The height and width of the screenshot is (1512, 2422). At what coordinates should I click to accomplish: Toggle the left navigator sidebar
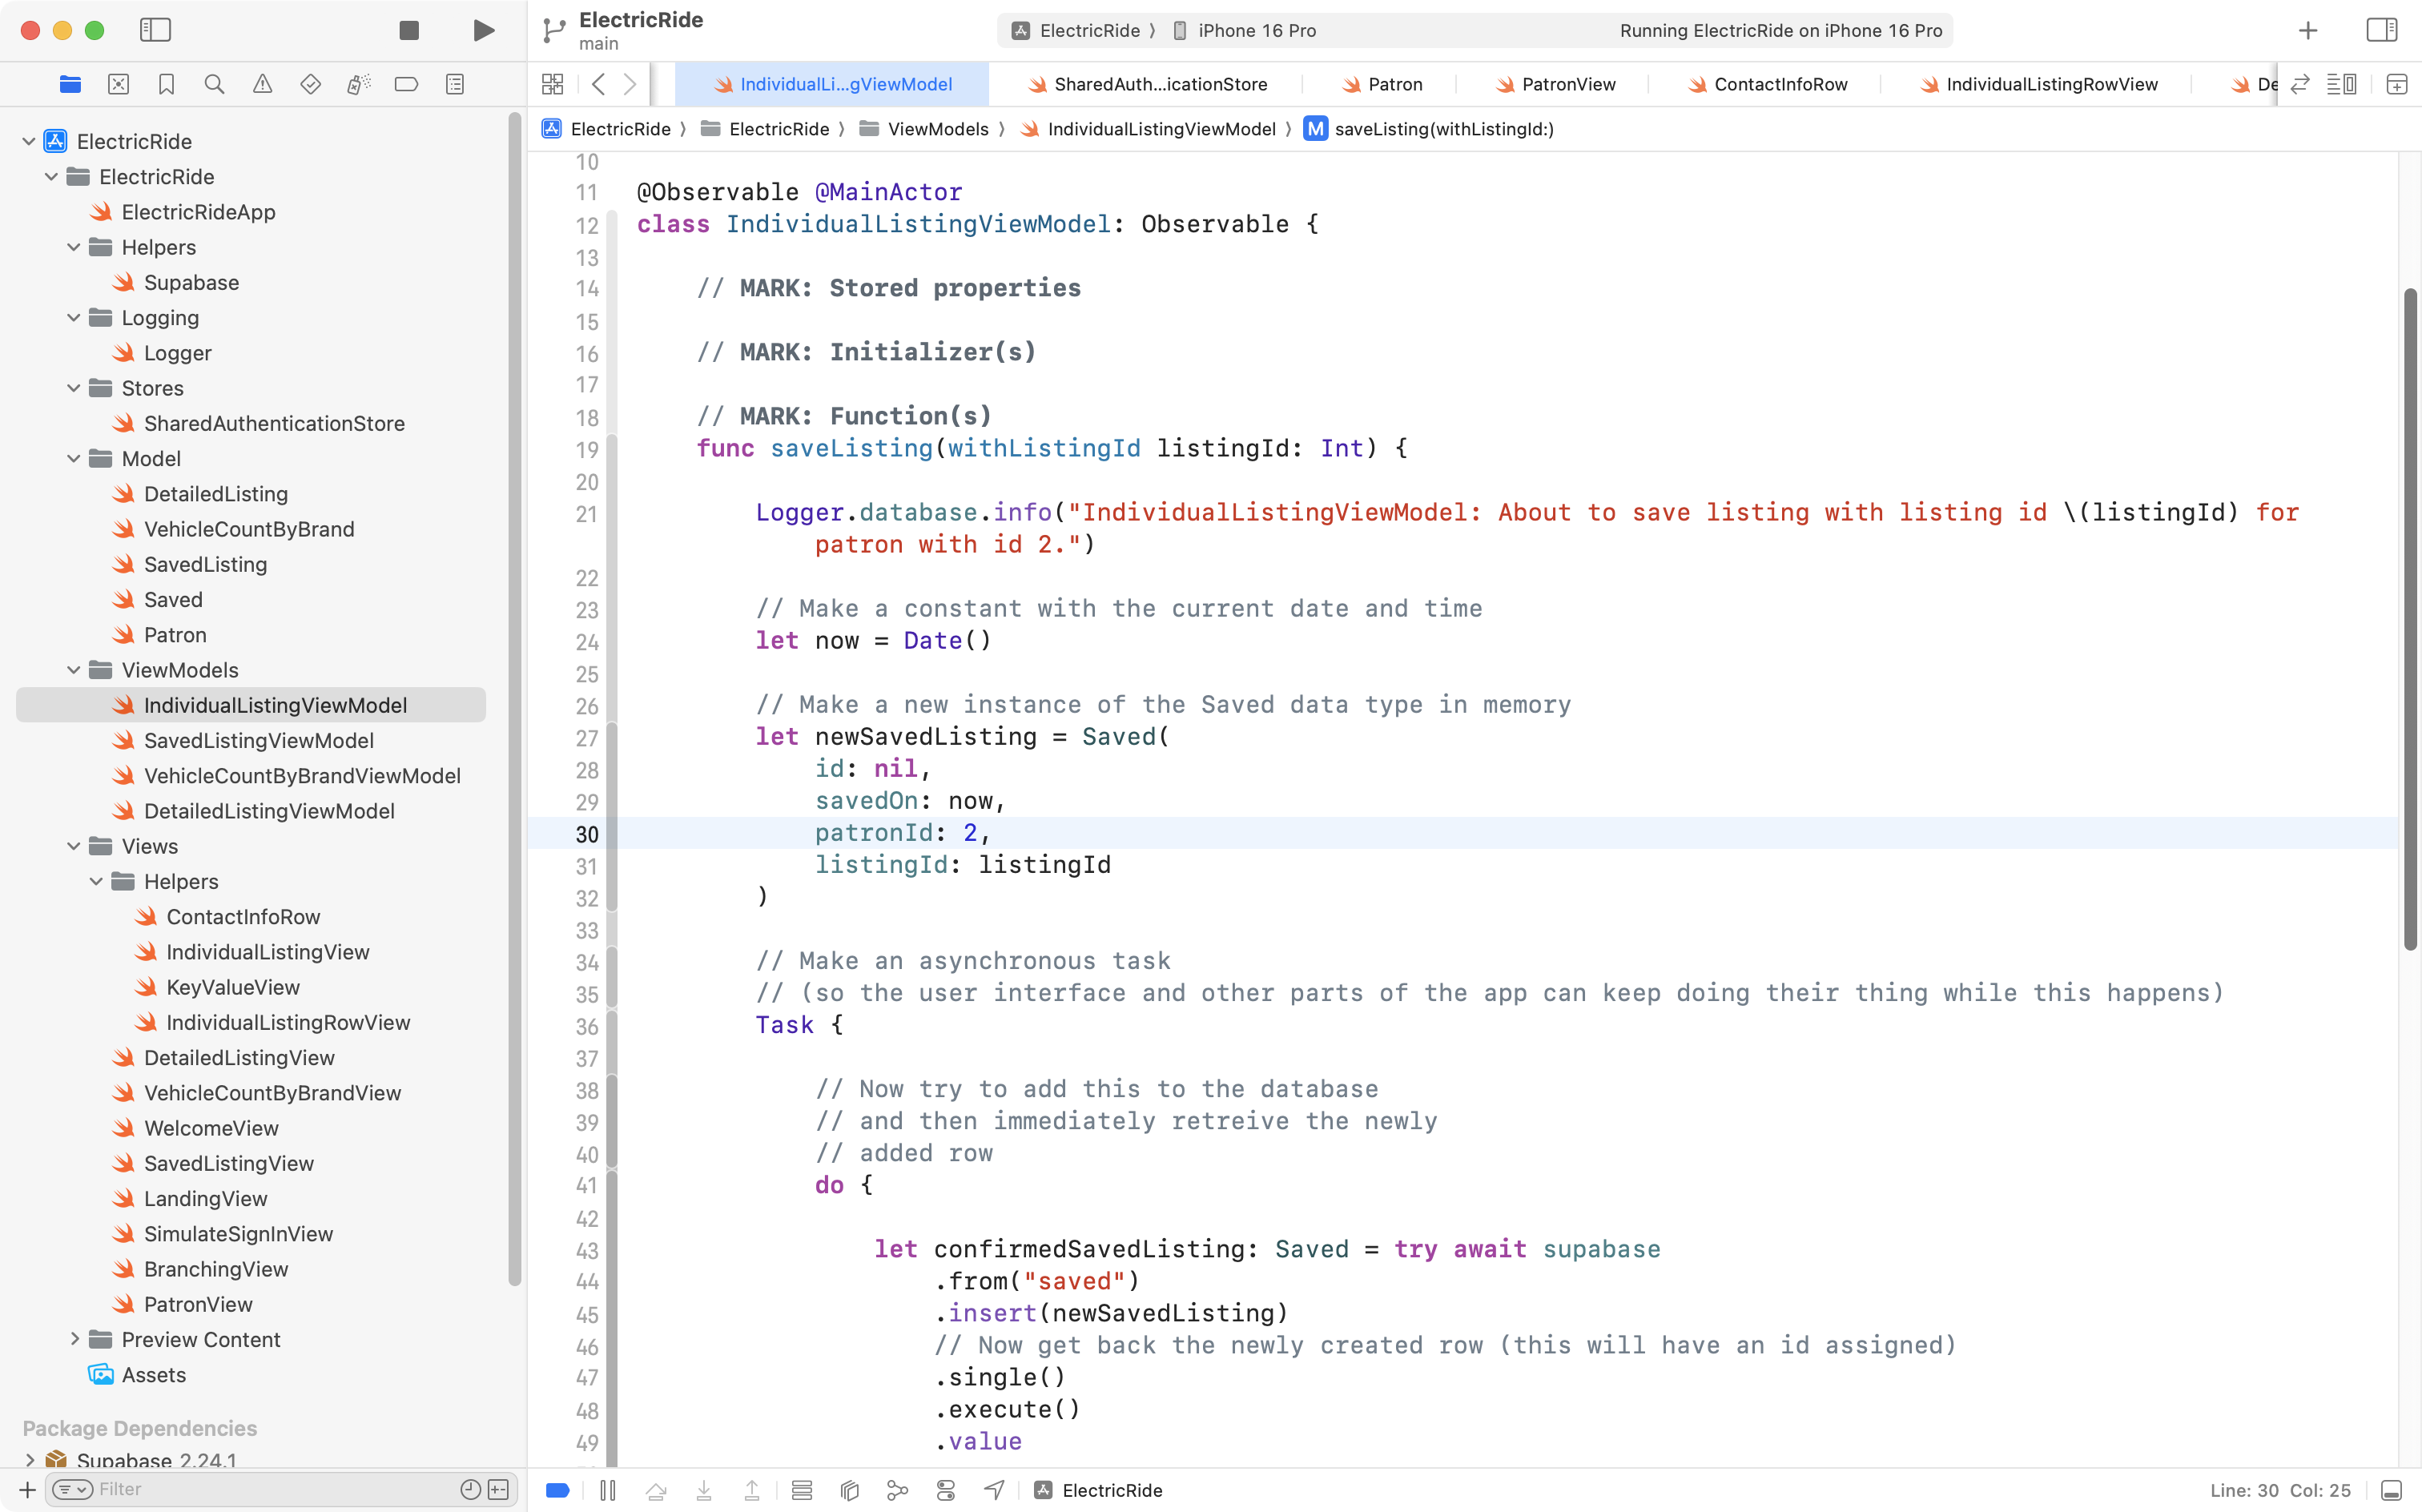[x=155, y=30]
